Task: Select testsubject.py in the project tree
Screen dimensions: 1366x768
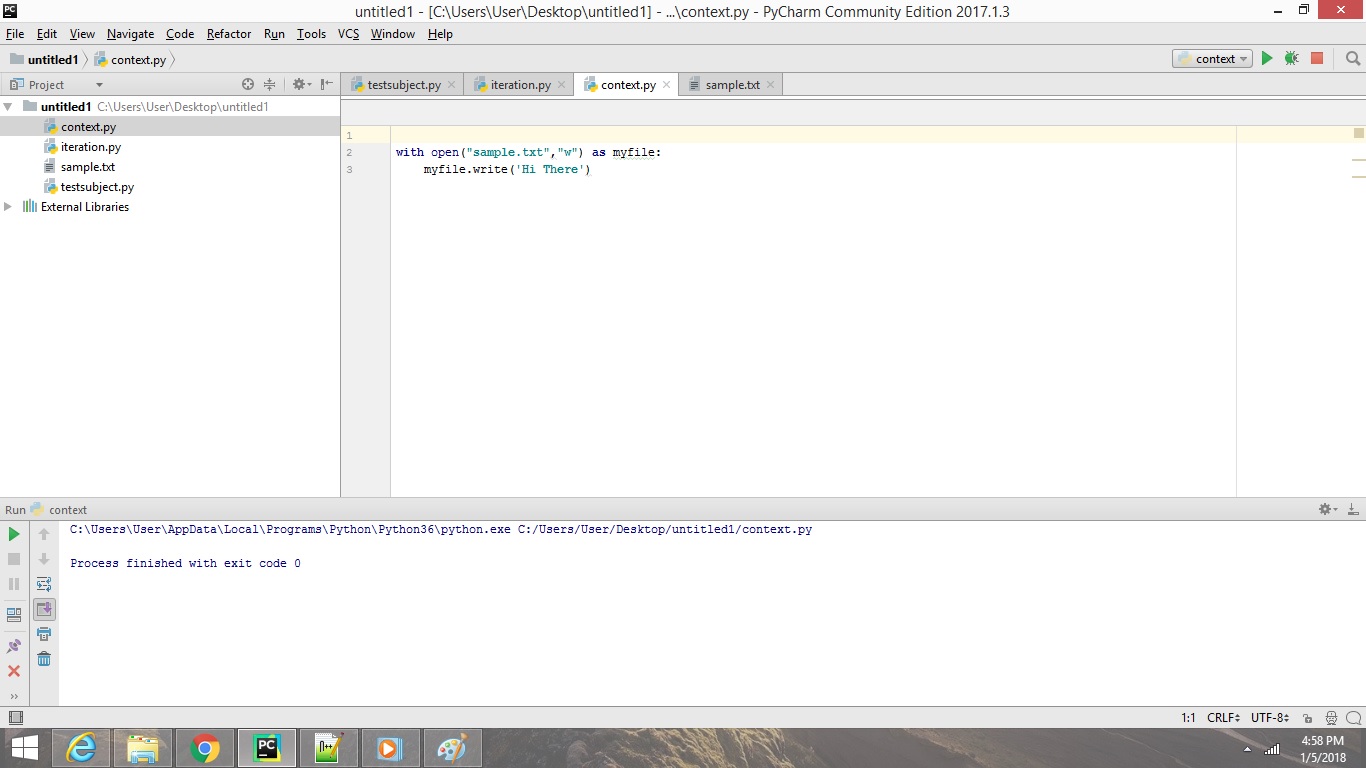Action: 97,187
